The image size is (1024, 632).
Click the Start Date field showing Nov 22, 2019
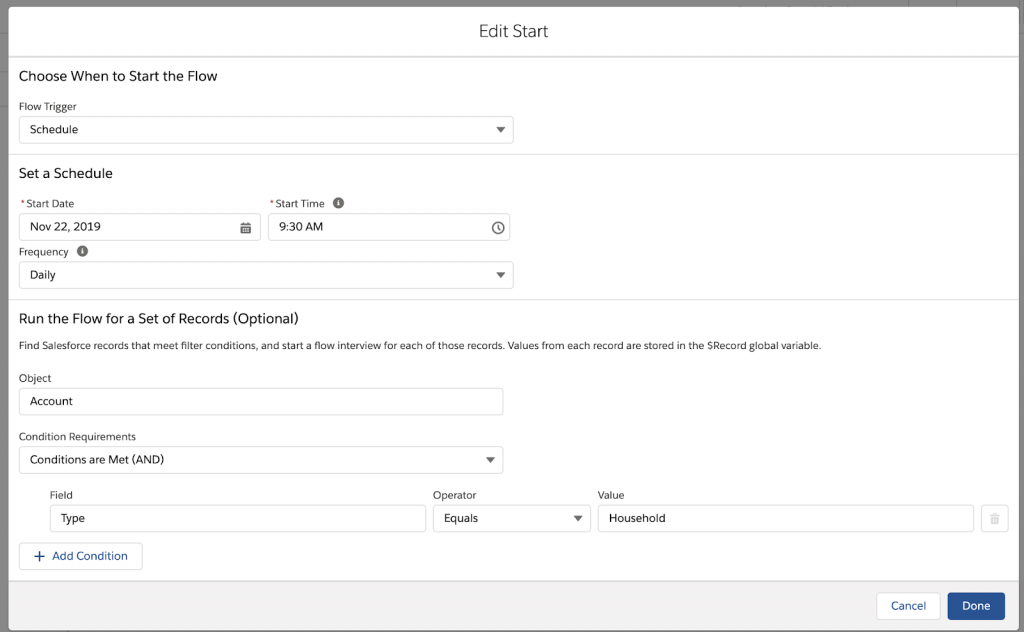click(130, 227)
